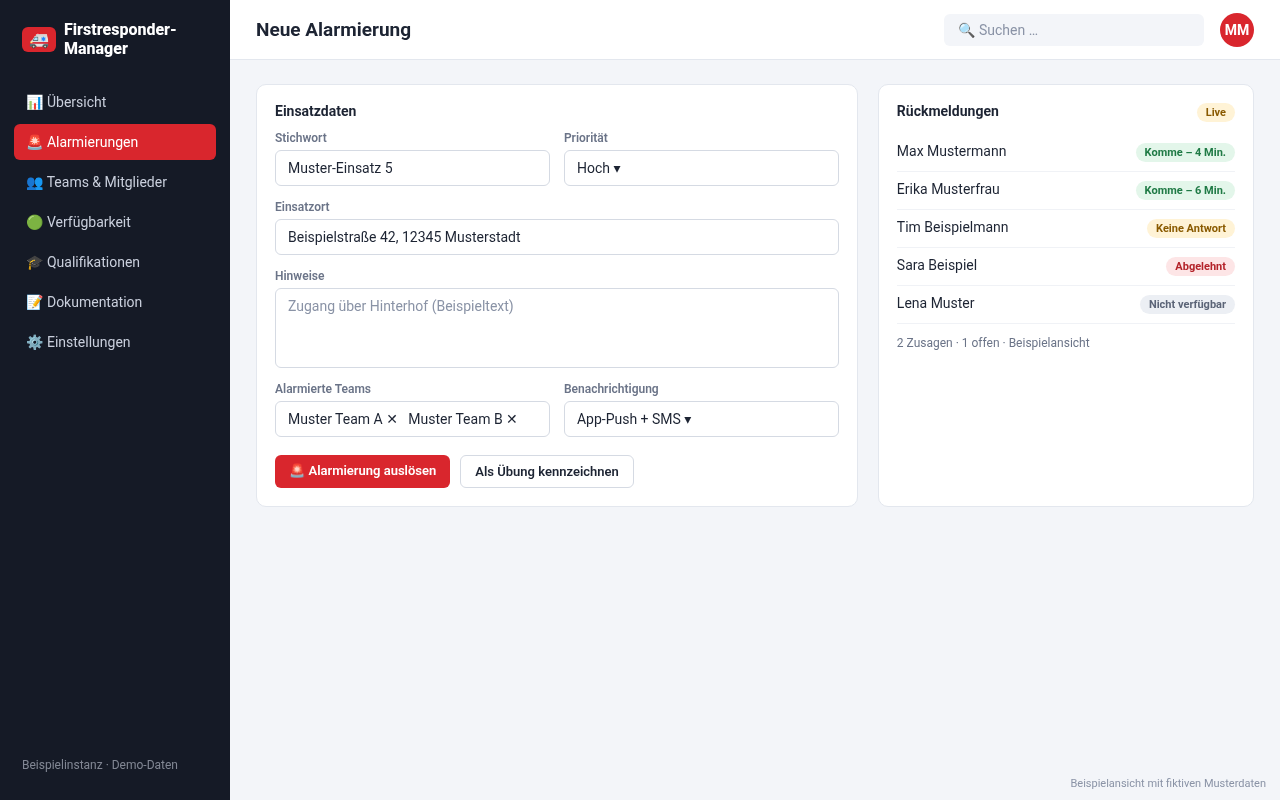
Task: Click the 'Nicht verfügbar' status badge
Action: click(x=1187, y=304)
